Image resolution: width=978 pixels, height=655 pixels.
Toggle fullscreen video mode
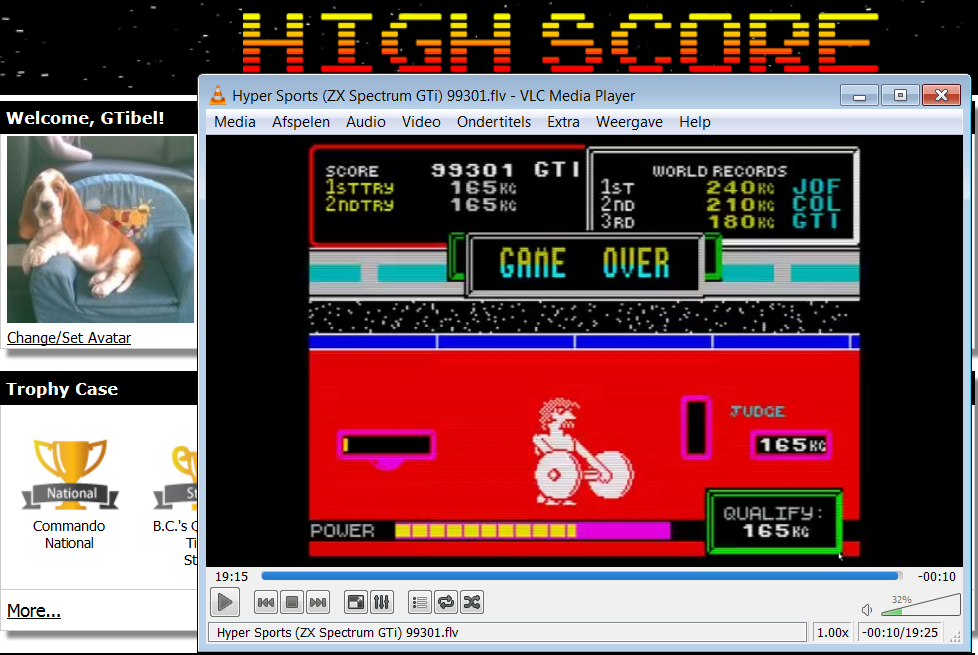tap(355, 602)
